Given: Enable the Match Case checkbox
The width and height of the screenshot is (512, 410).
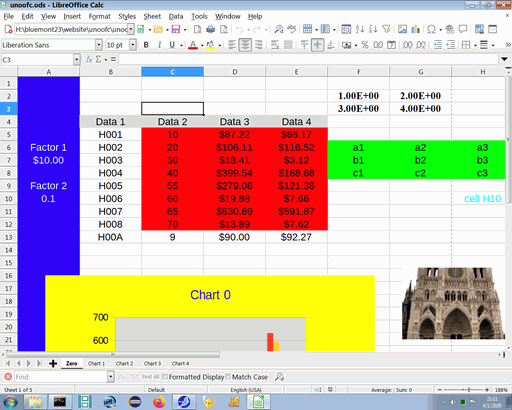Looking at the screenshot, I should [x=228, y=376].
